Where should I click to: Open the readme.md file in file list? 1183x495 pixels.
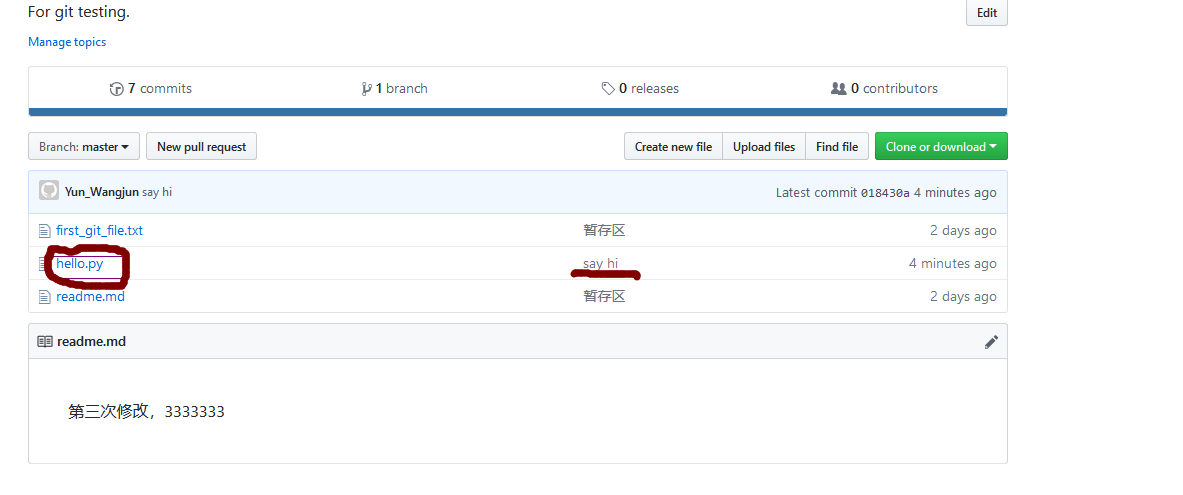pos(91,297)
